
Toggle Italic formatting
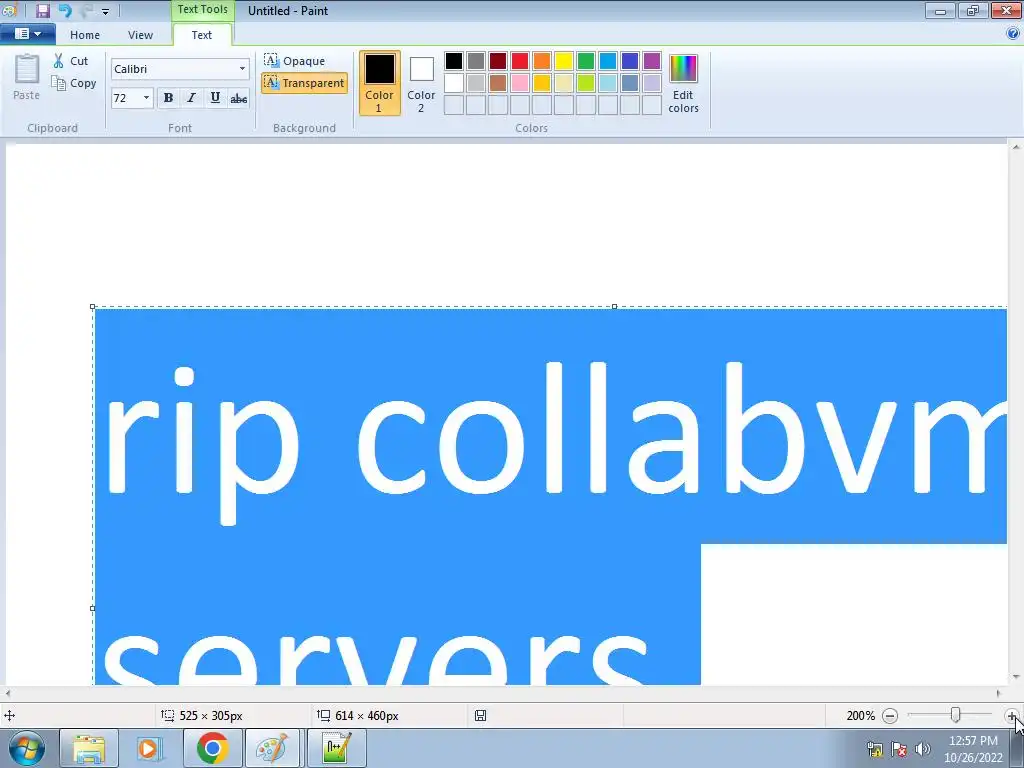click(191, 98)
